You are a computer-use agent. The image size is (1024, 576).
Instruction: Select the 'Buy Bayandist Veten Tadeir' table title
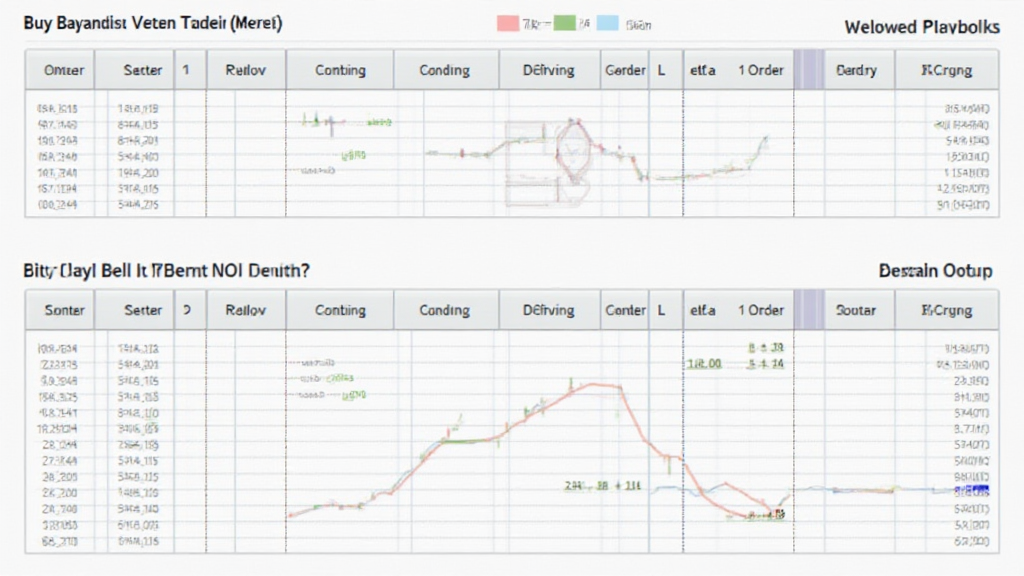tap(150, 22)
